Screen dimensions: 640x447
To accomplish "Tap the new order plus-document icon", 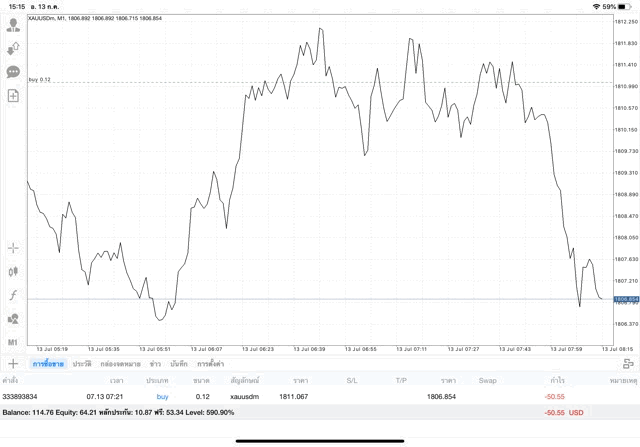I will [13, 96].
